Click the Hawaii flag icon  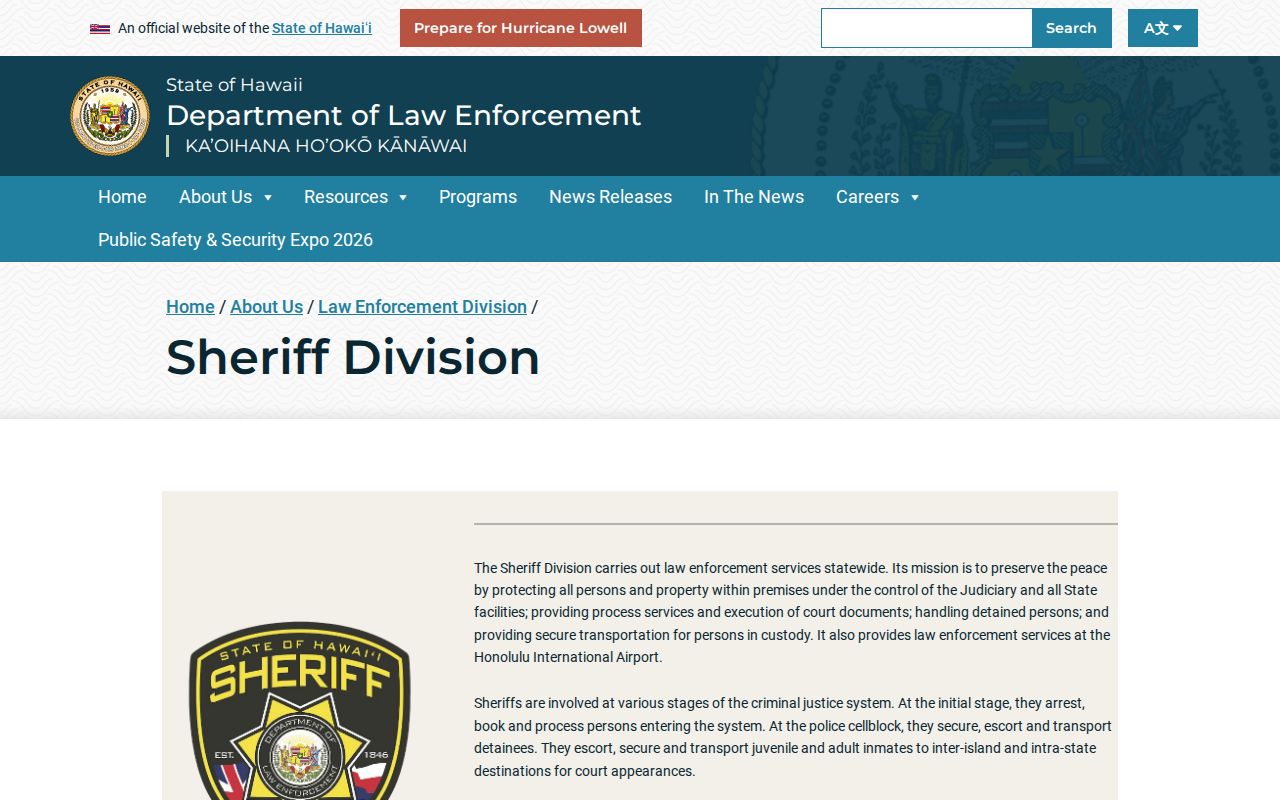point(100,29)
